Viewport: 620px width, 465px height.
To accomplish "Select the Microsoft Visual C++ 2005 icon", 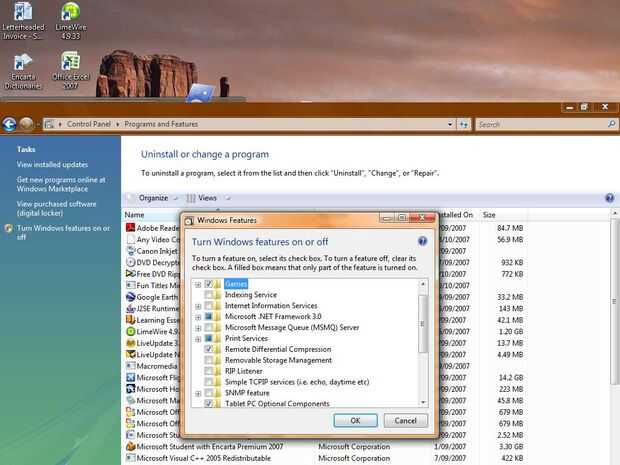I will click(130, 458).
